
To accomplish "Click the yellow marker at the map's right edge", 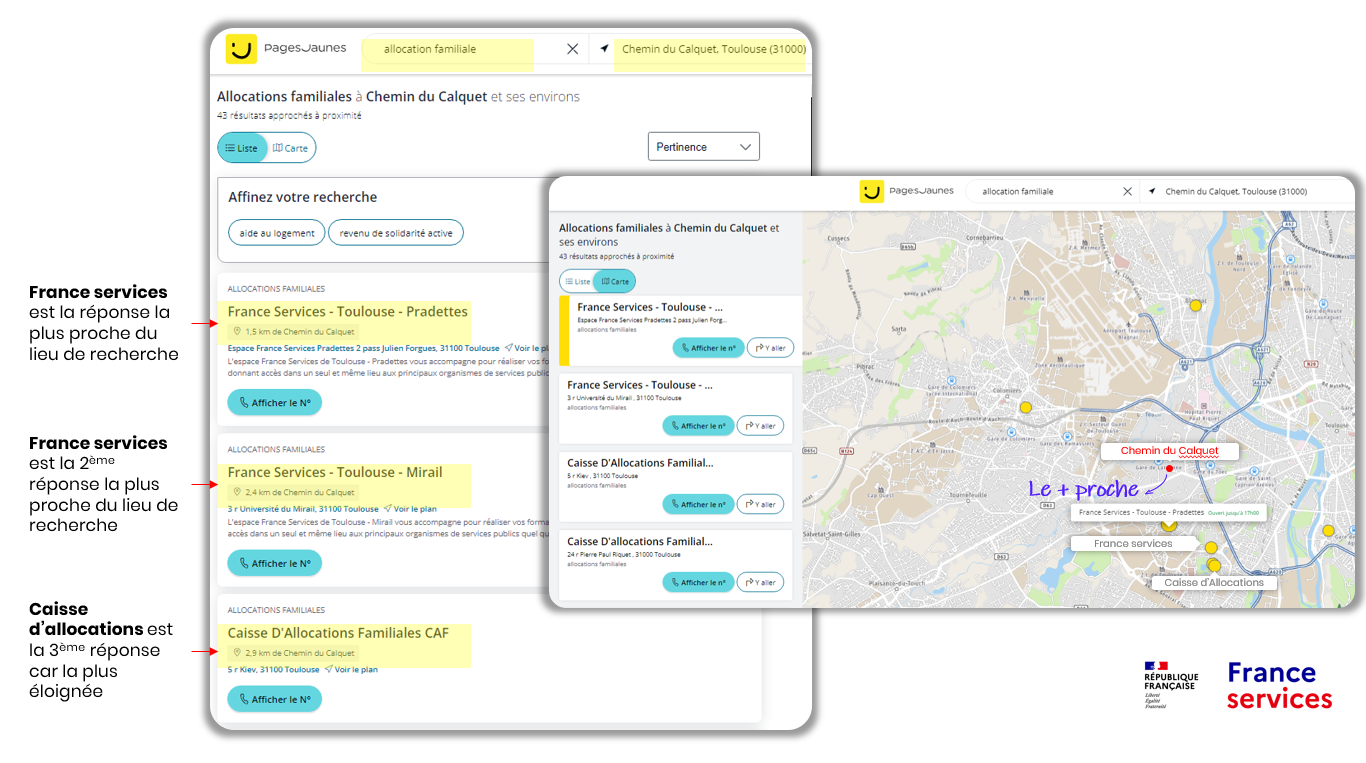I will (x=1328, y=531).
